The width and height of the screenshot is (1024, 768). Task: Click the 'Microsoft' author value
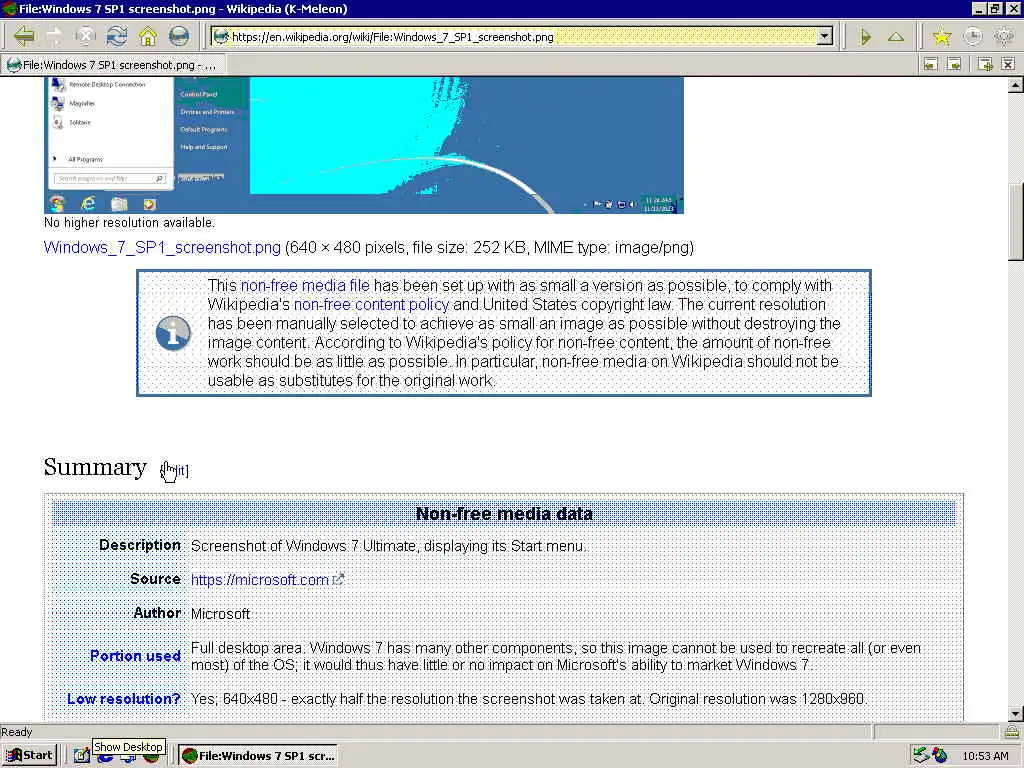point(221,614)
